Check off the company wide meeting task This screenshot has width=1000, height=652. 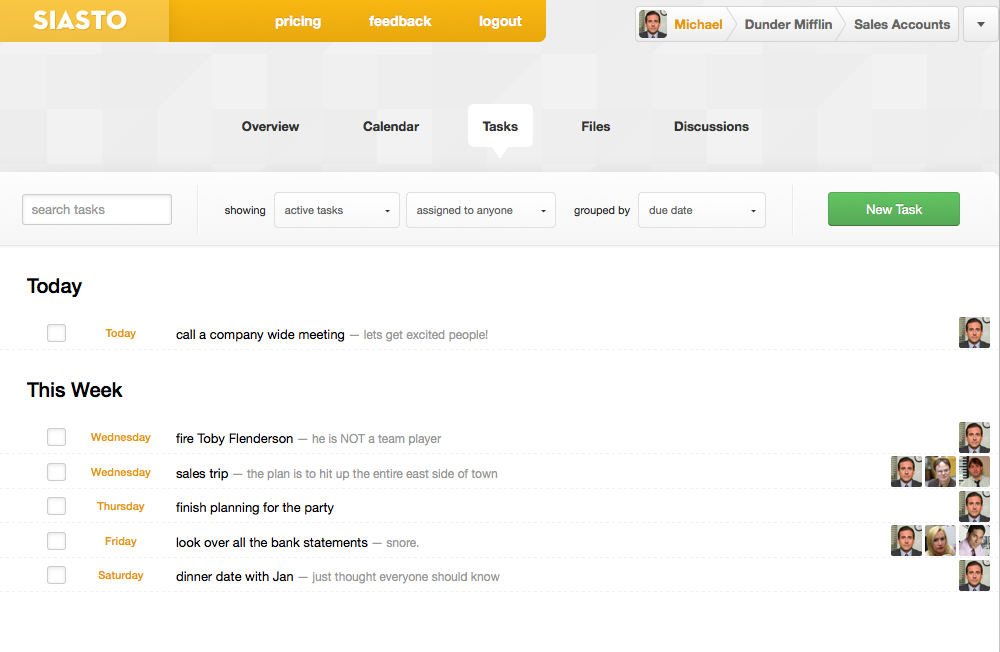pyautogui.click(x=57, y=333)
